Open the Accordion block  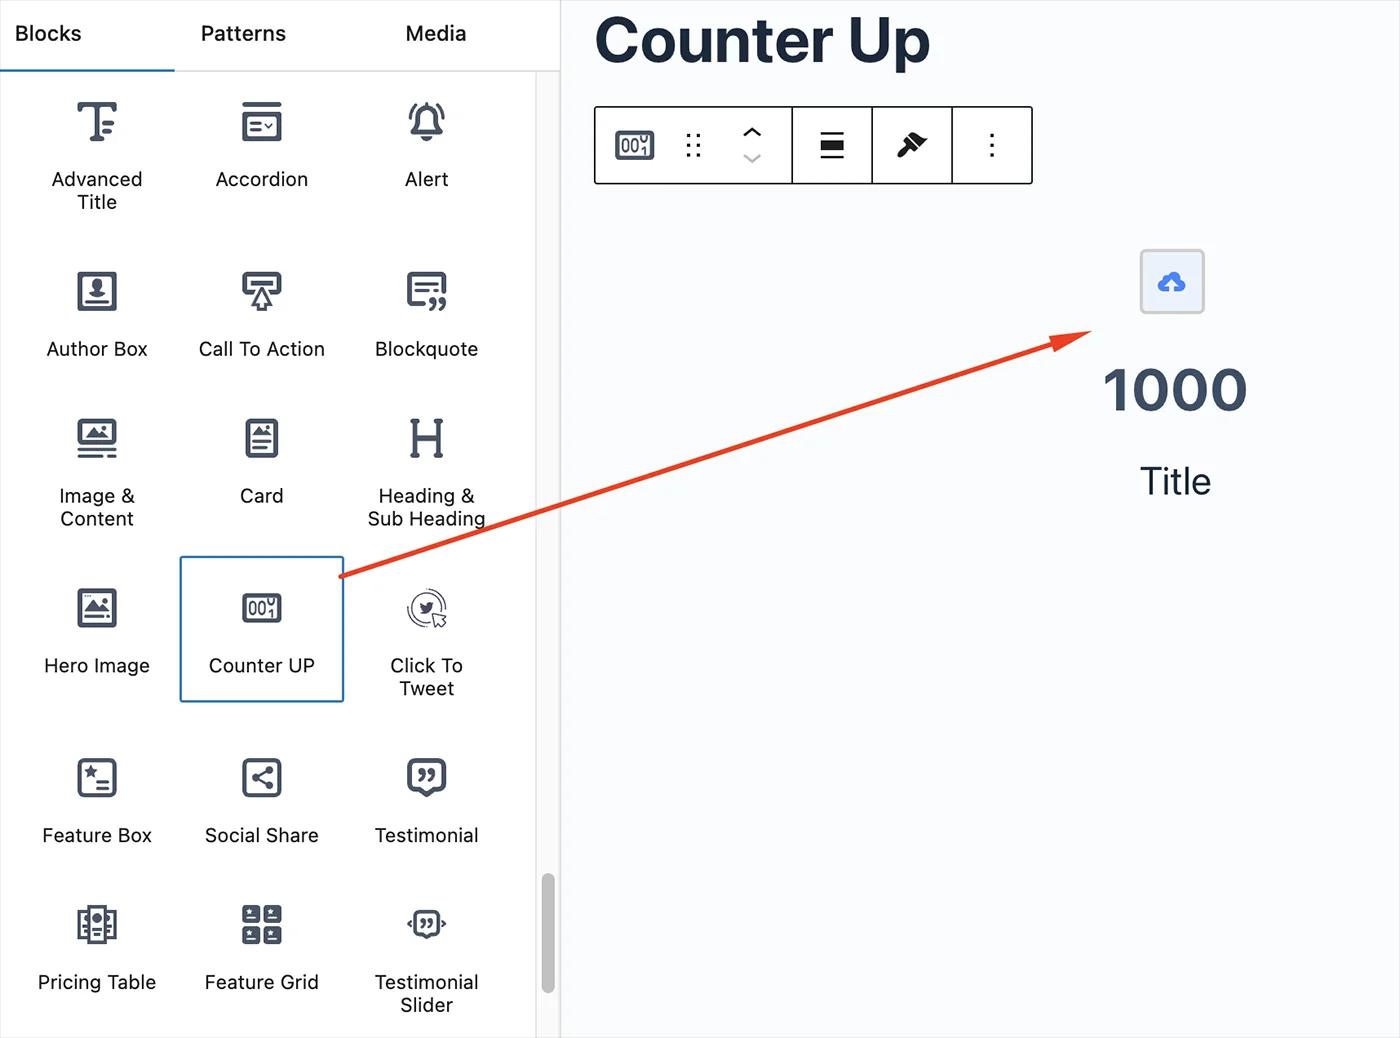(261, 145)
